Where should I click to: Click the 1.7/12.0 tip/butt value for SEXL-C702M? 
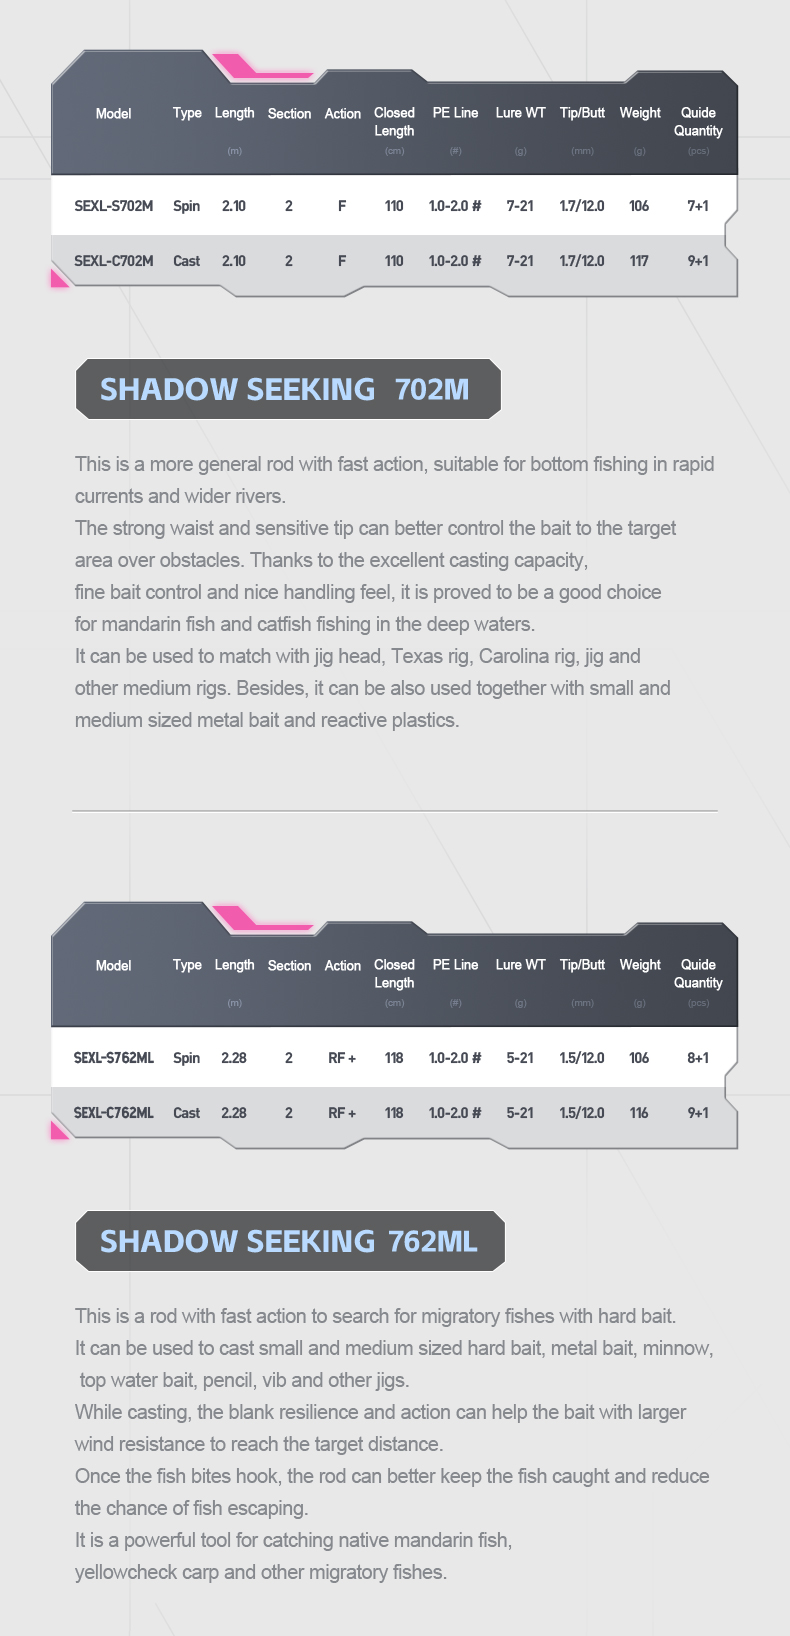(582, 261)
